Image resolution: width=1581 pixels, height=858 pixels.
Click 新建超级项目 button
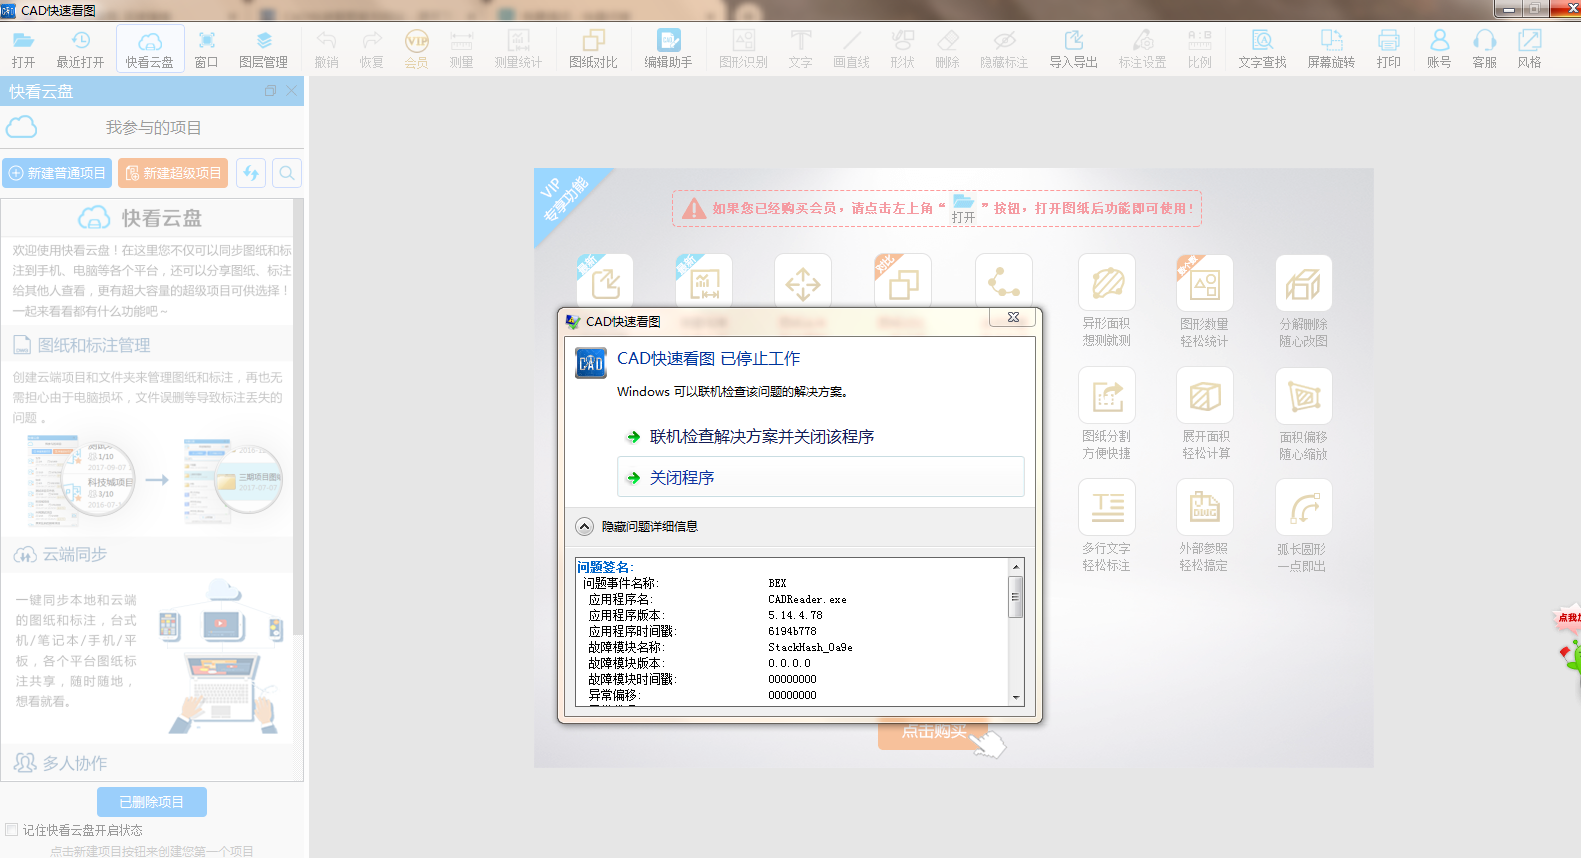tap(173, 173)
